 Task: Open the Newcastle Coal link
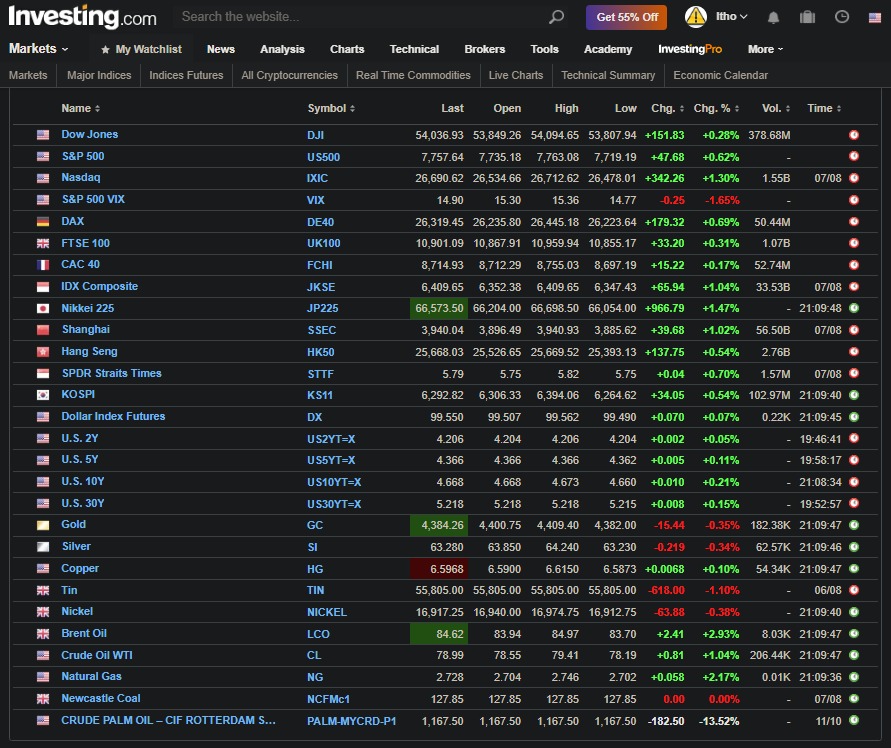(x=101, y=699)
